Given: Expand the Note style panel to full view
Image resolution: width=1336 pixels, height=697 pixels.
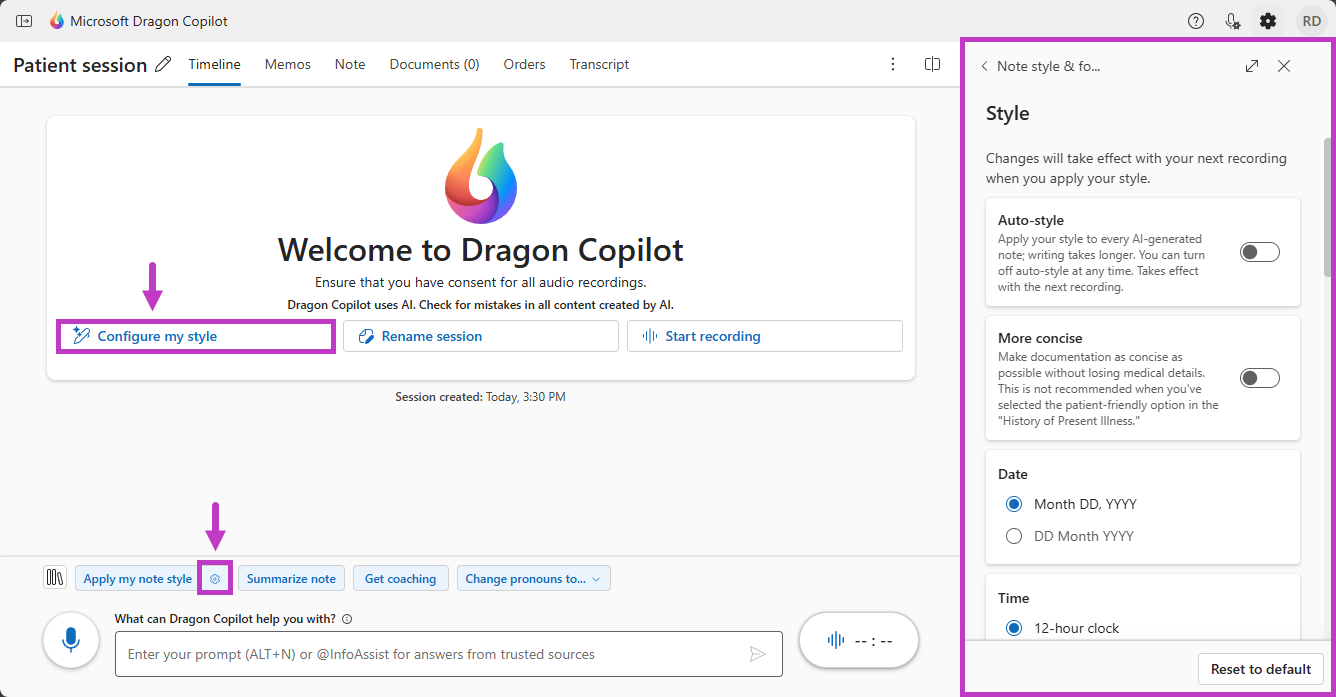Looking at the screenshot, I should click(x=1251, y=65).
